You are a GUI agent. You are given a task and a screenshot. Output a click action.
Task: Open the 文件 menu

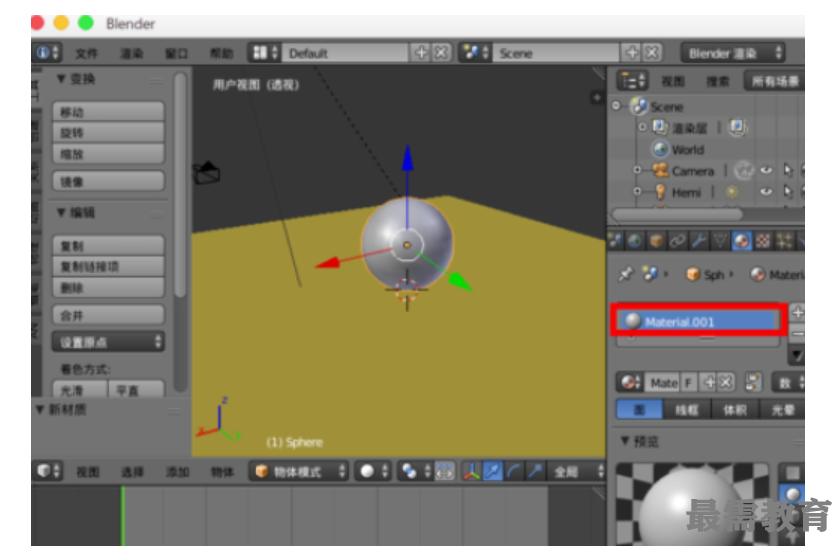(87, 53)
